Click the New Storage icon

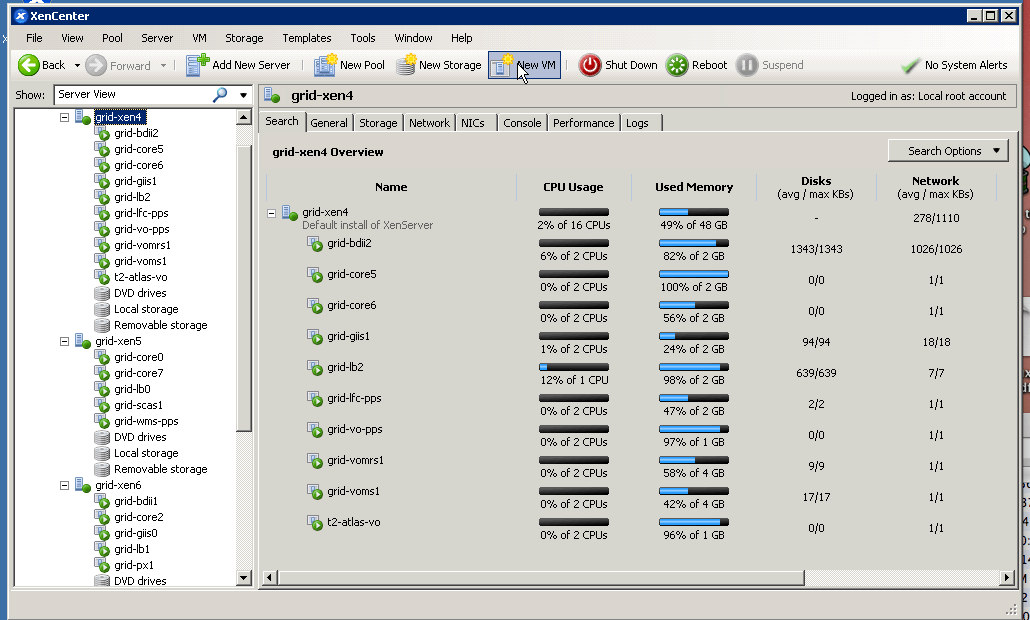[406, 64]
